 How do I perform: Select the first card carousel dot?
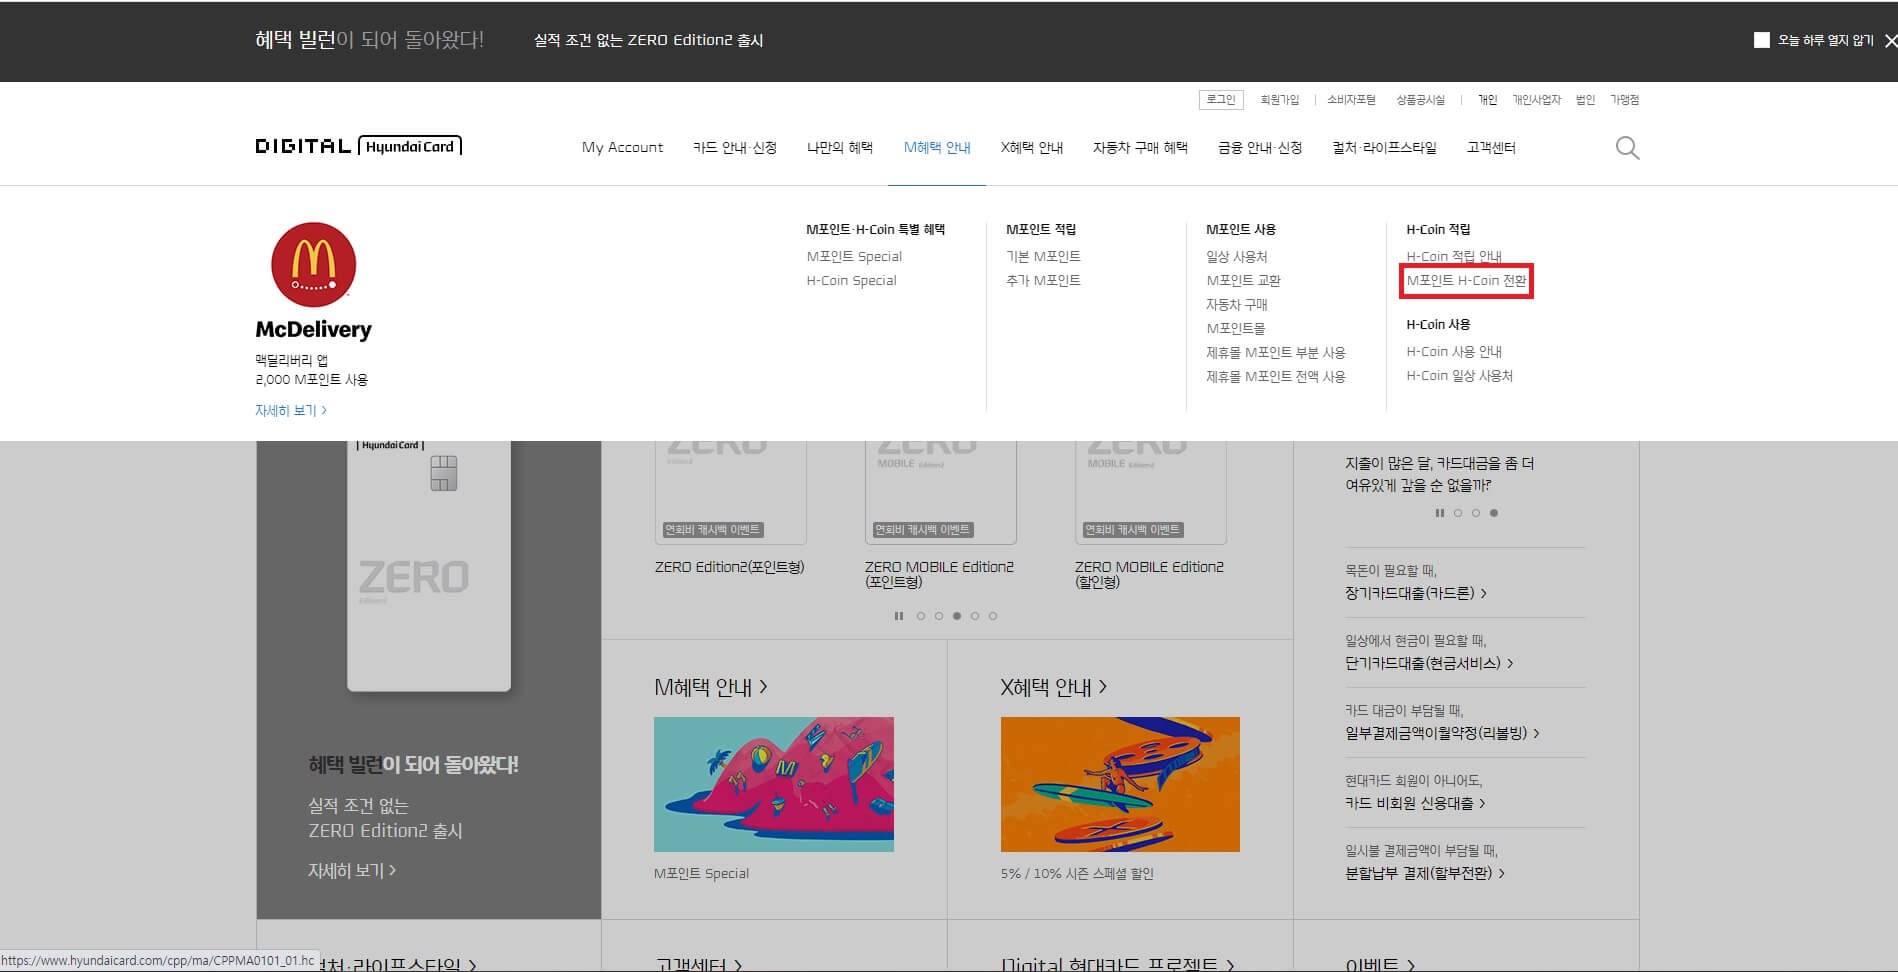tap(921, 616)
